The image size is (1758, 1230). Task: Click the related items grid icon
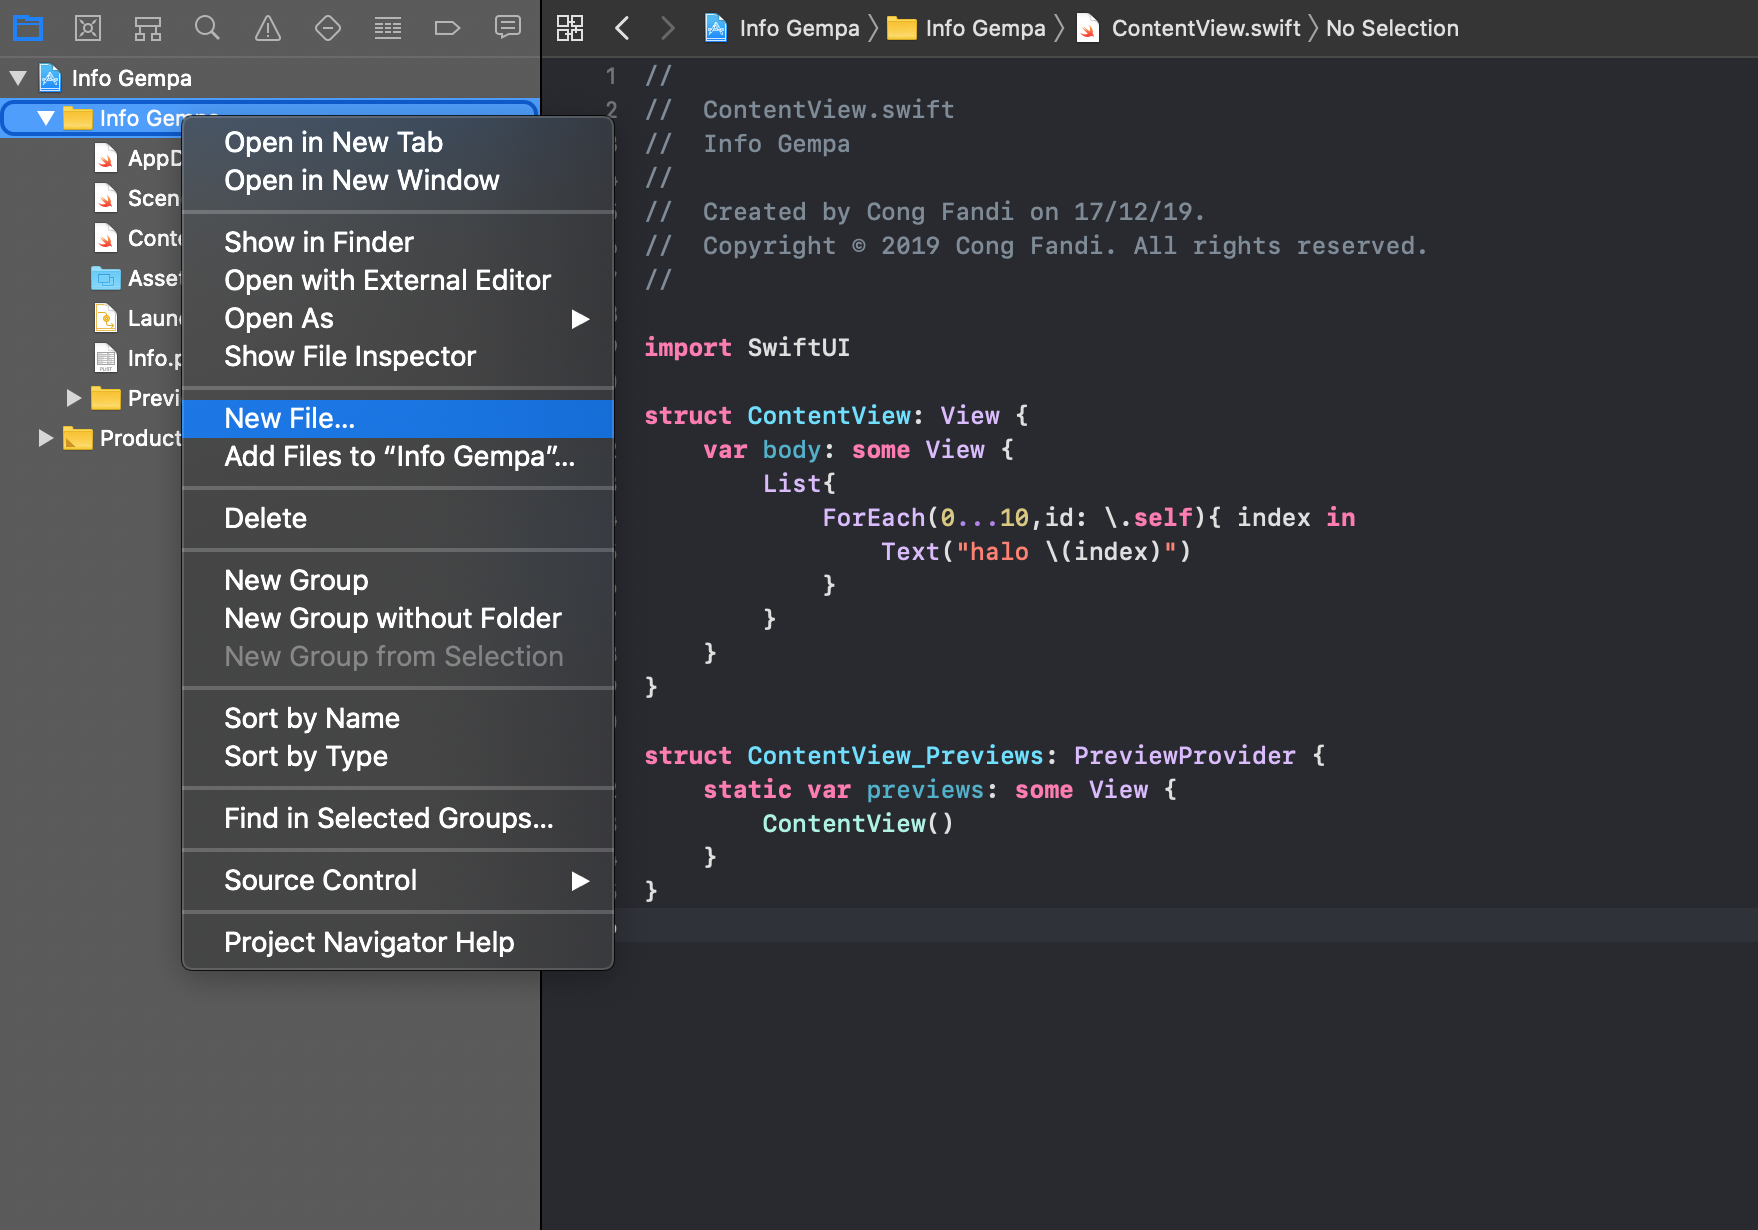click(x=570, y=28)
